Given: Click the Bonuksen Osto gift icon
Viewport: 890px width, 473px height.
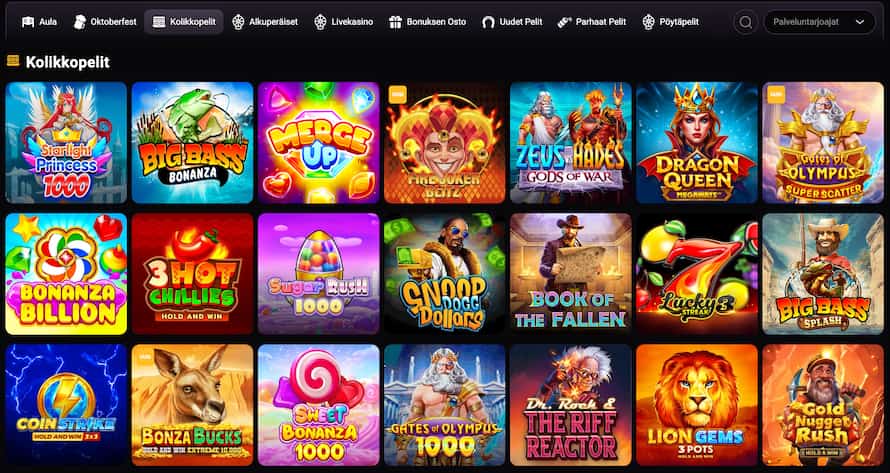Looking at the screenshot, I should point(395,22).
